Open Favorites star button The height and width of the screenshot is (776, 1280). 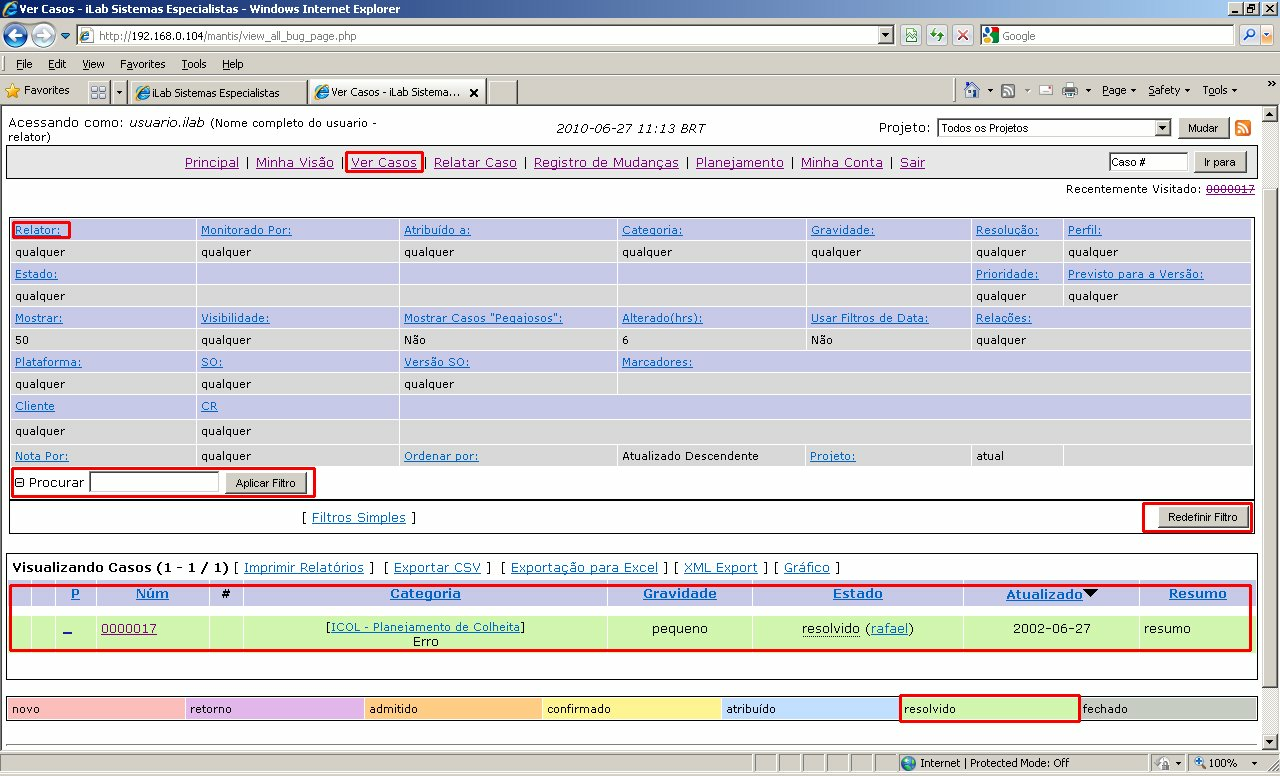[x=38, y=90]
